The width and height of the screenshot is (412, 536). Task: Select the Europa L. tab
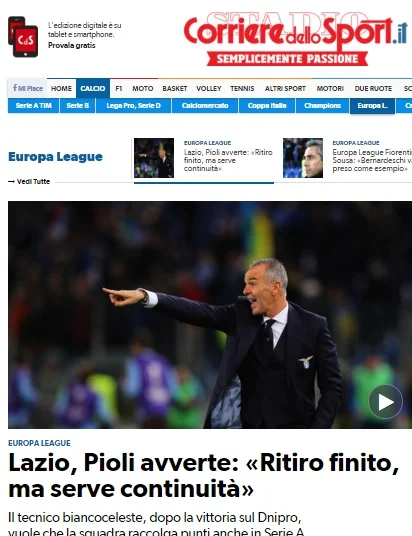point(372,106)
